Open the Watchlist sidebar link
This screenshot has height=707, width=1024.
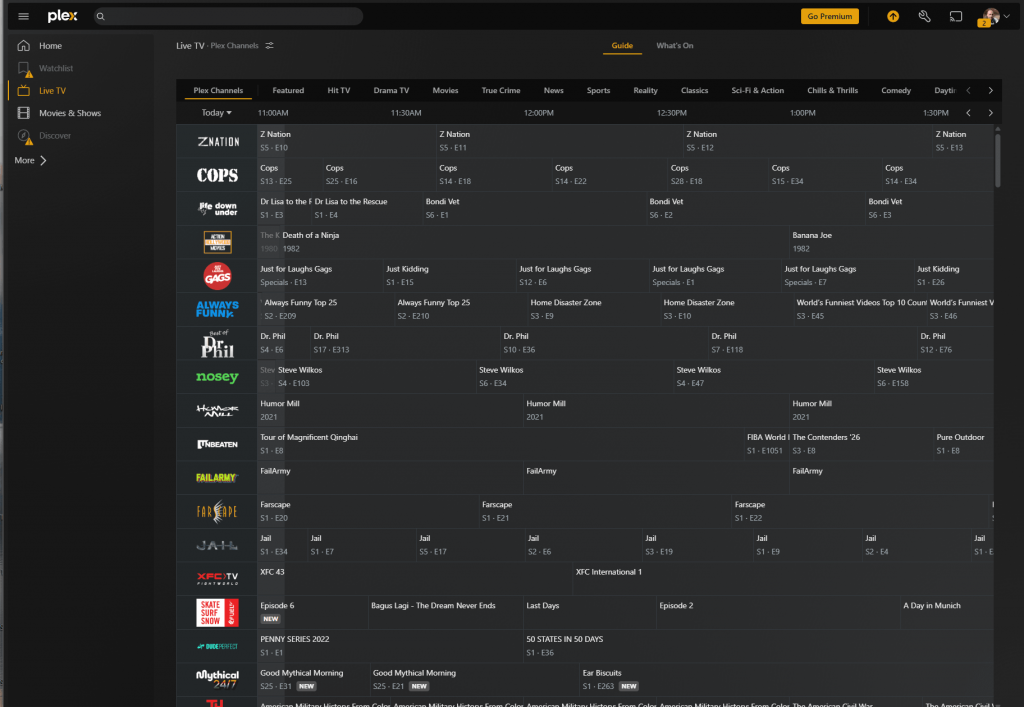tap(56, 69)
